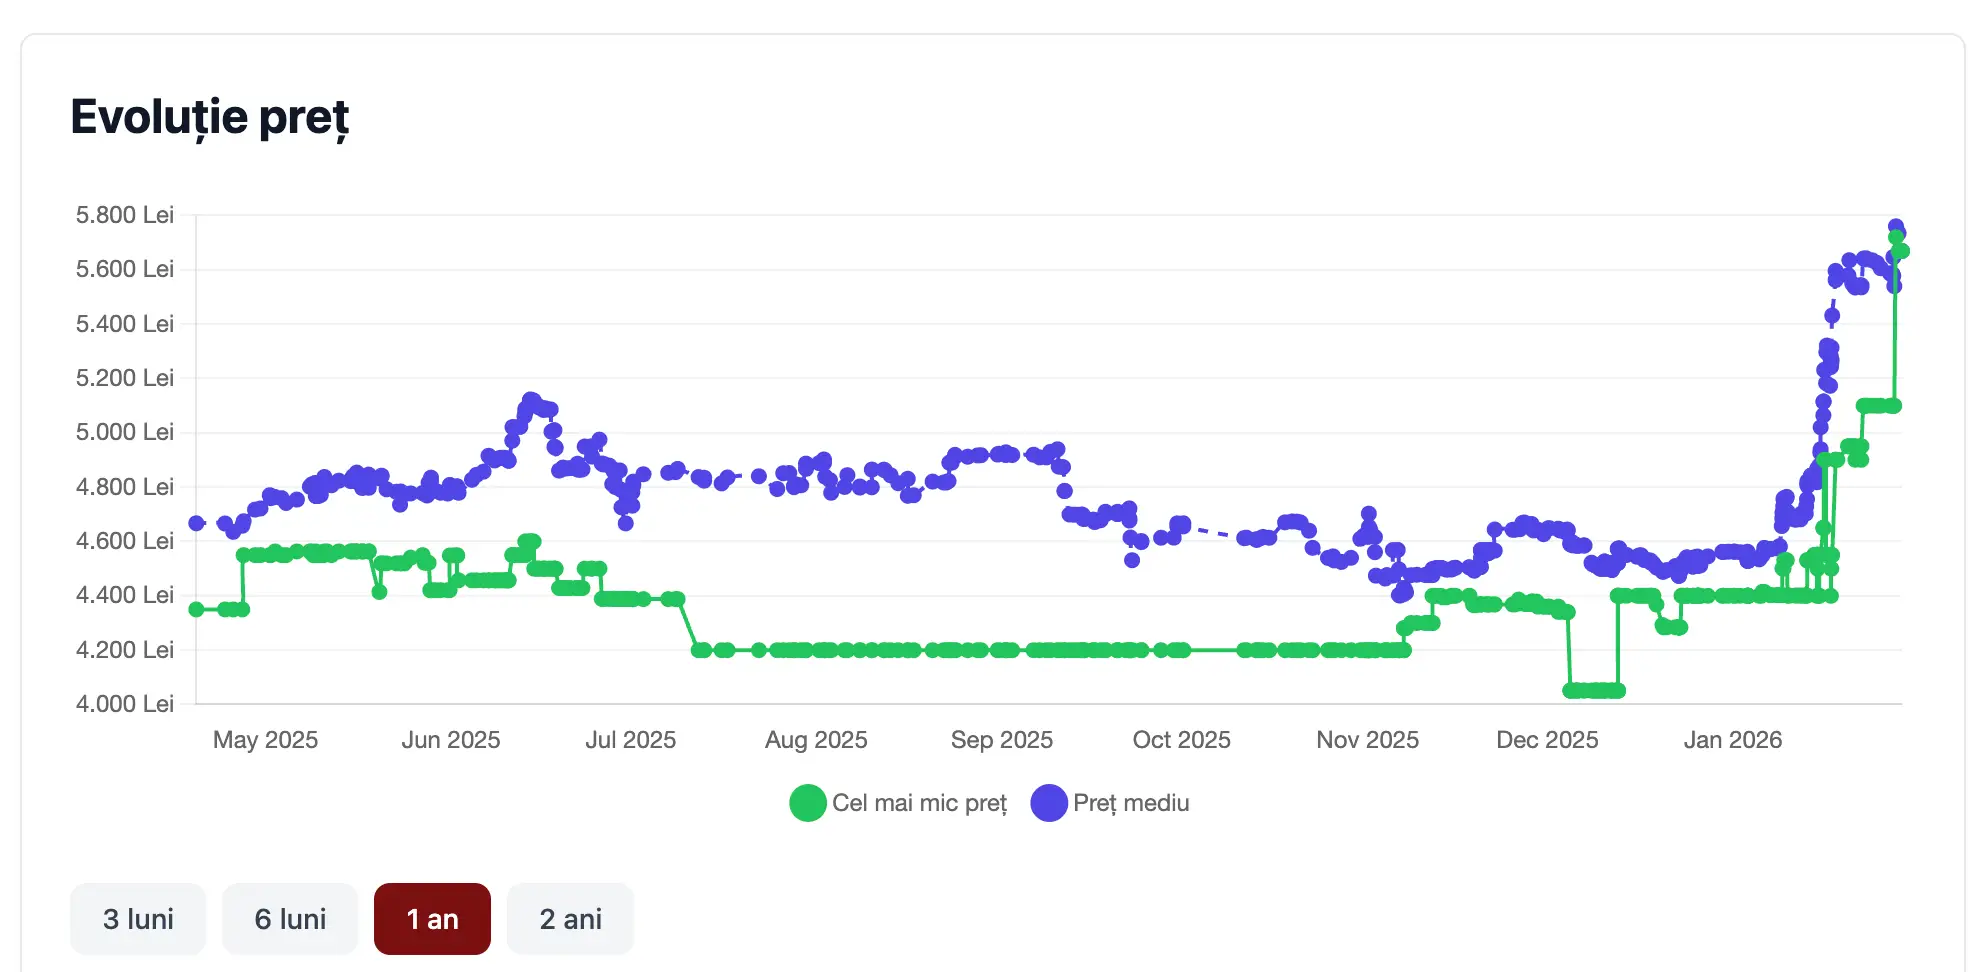Viewport: 1978px width, 972px height.
Task: Click the "4.000 Lei" y-axis label
Action: click(125, 704)
